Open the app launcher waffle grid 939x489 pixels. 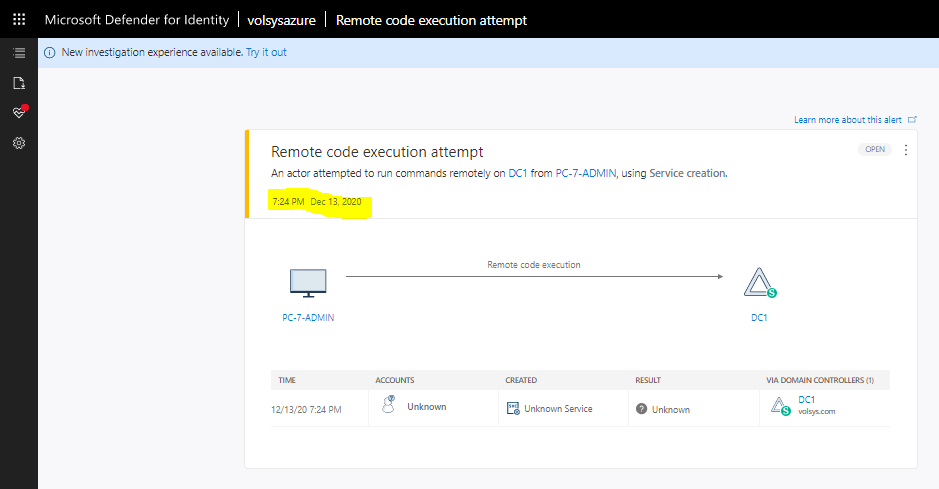tap(19, 20)
